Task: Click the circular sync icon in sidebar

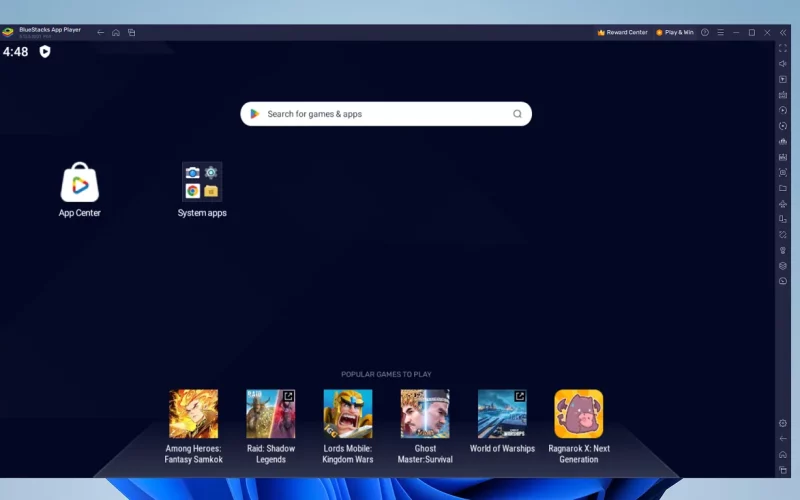Action: pyautogui.click(x=783, y=126)
